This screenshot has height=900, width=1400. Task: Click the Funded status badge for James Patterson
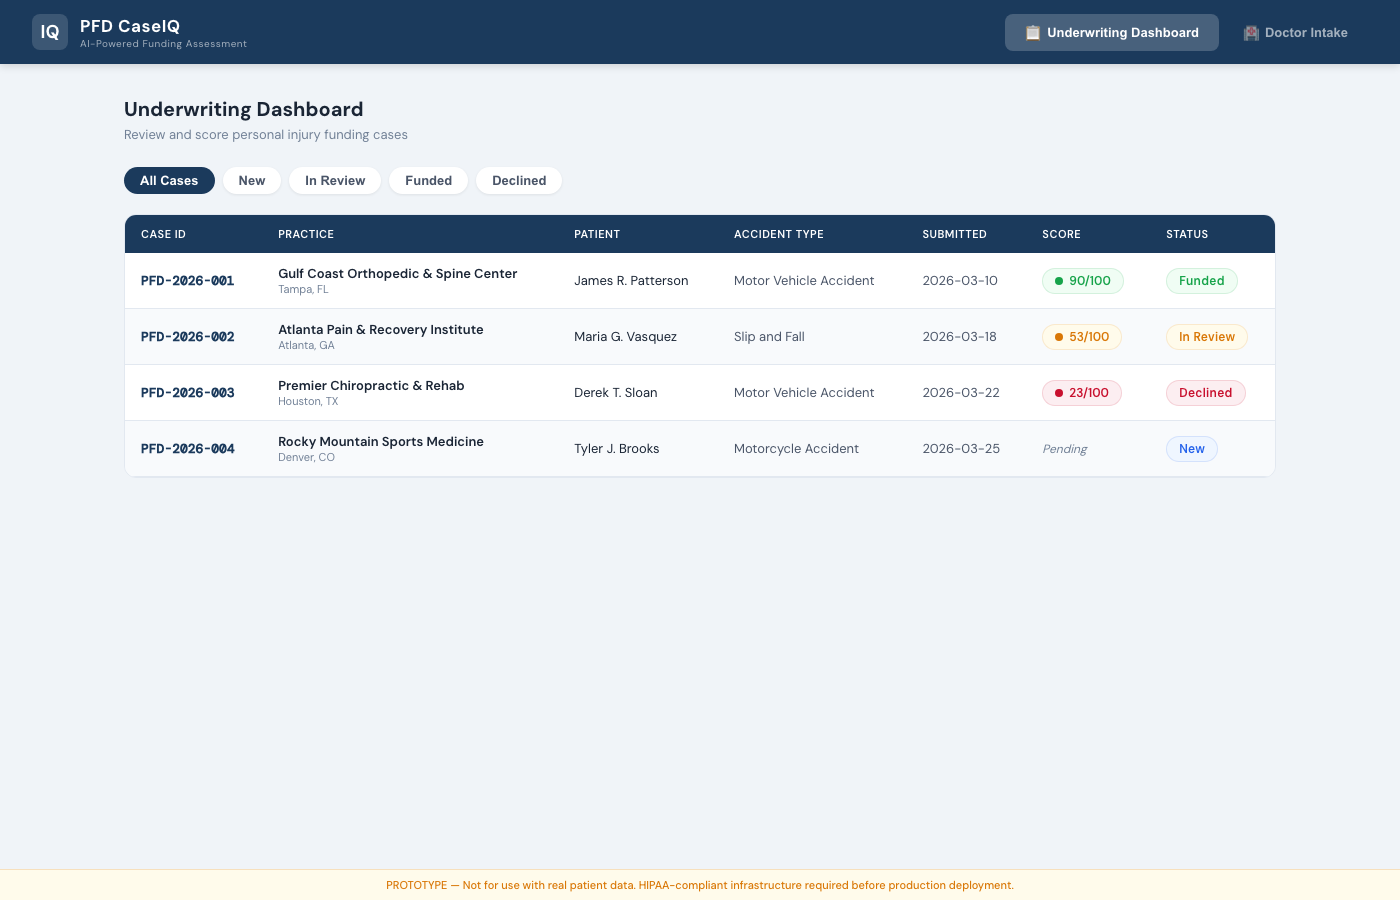(x=1201, y=281)
